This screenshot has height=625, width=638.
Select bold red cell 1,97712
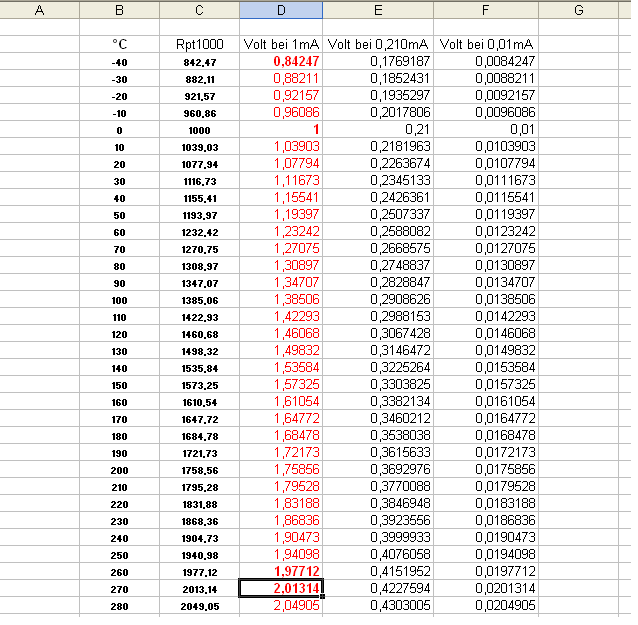[x=281, y=572]
